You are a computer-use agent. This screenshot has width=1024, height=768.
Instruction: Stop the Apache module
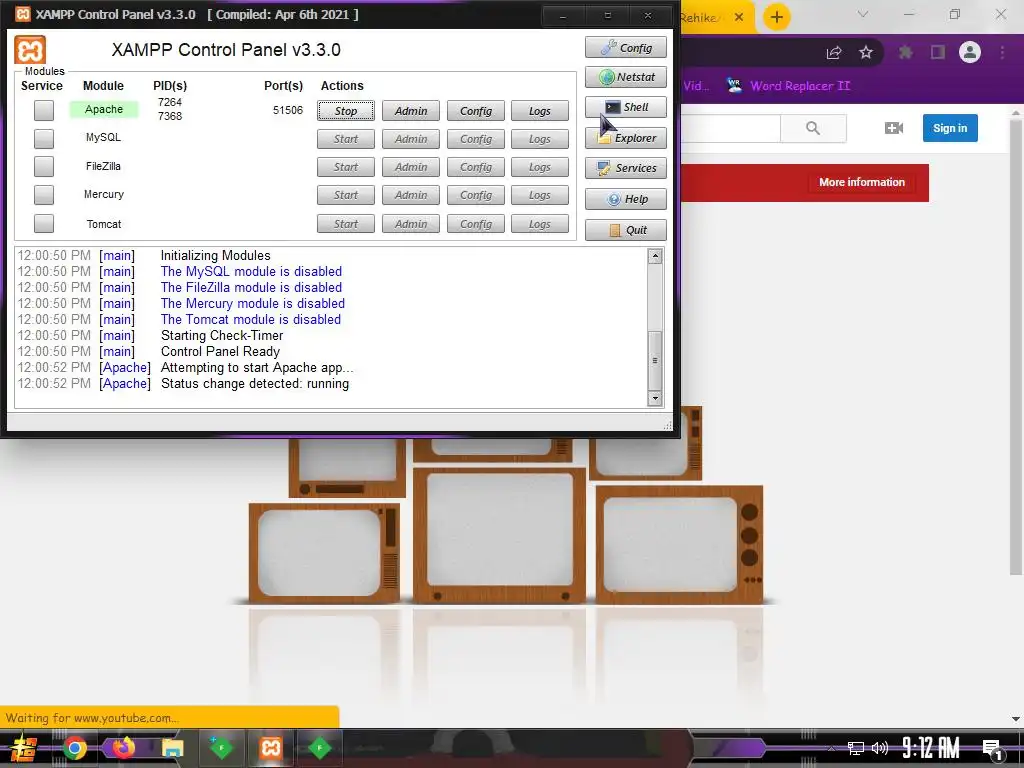(x=346, y=111)
